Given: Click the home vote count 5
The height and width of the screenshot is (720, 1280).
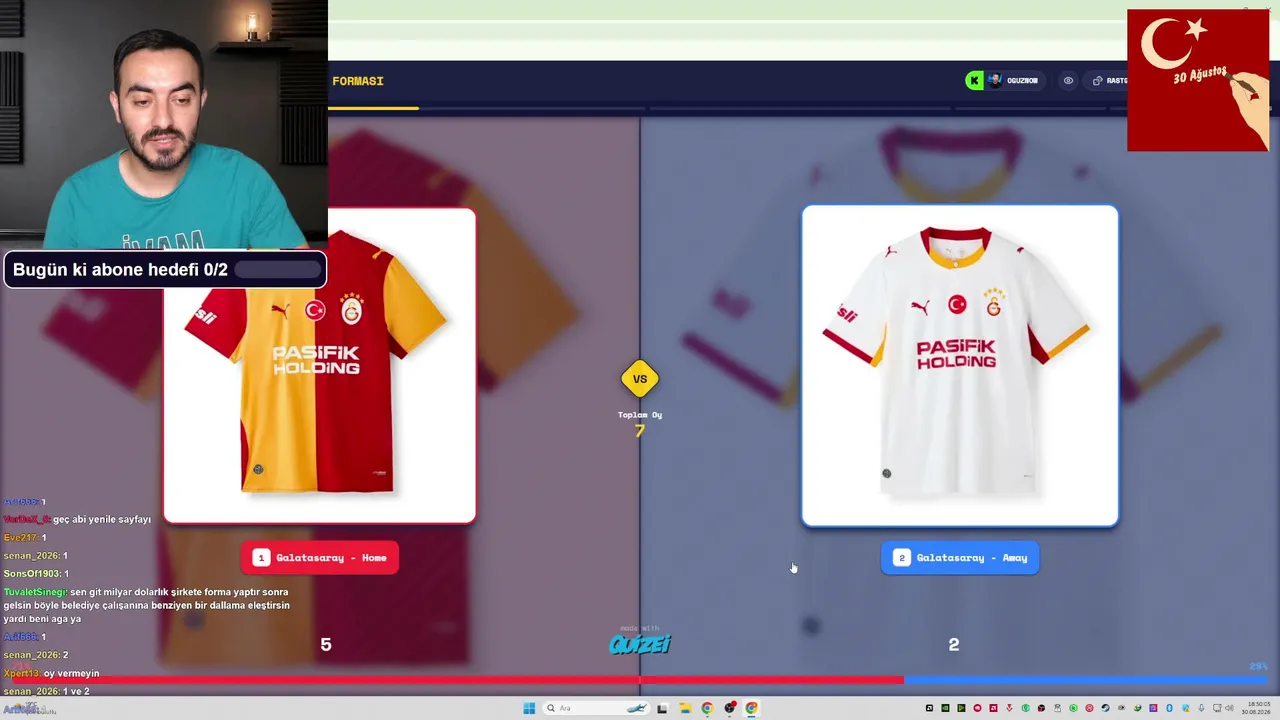Looking at the screenshot, I should point(326,645).
